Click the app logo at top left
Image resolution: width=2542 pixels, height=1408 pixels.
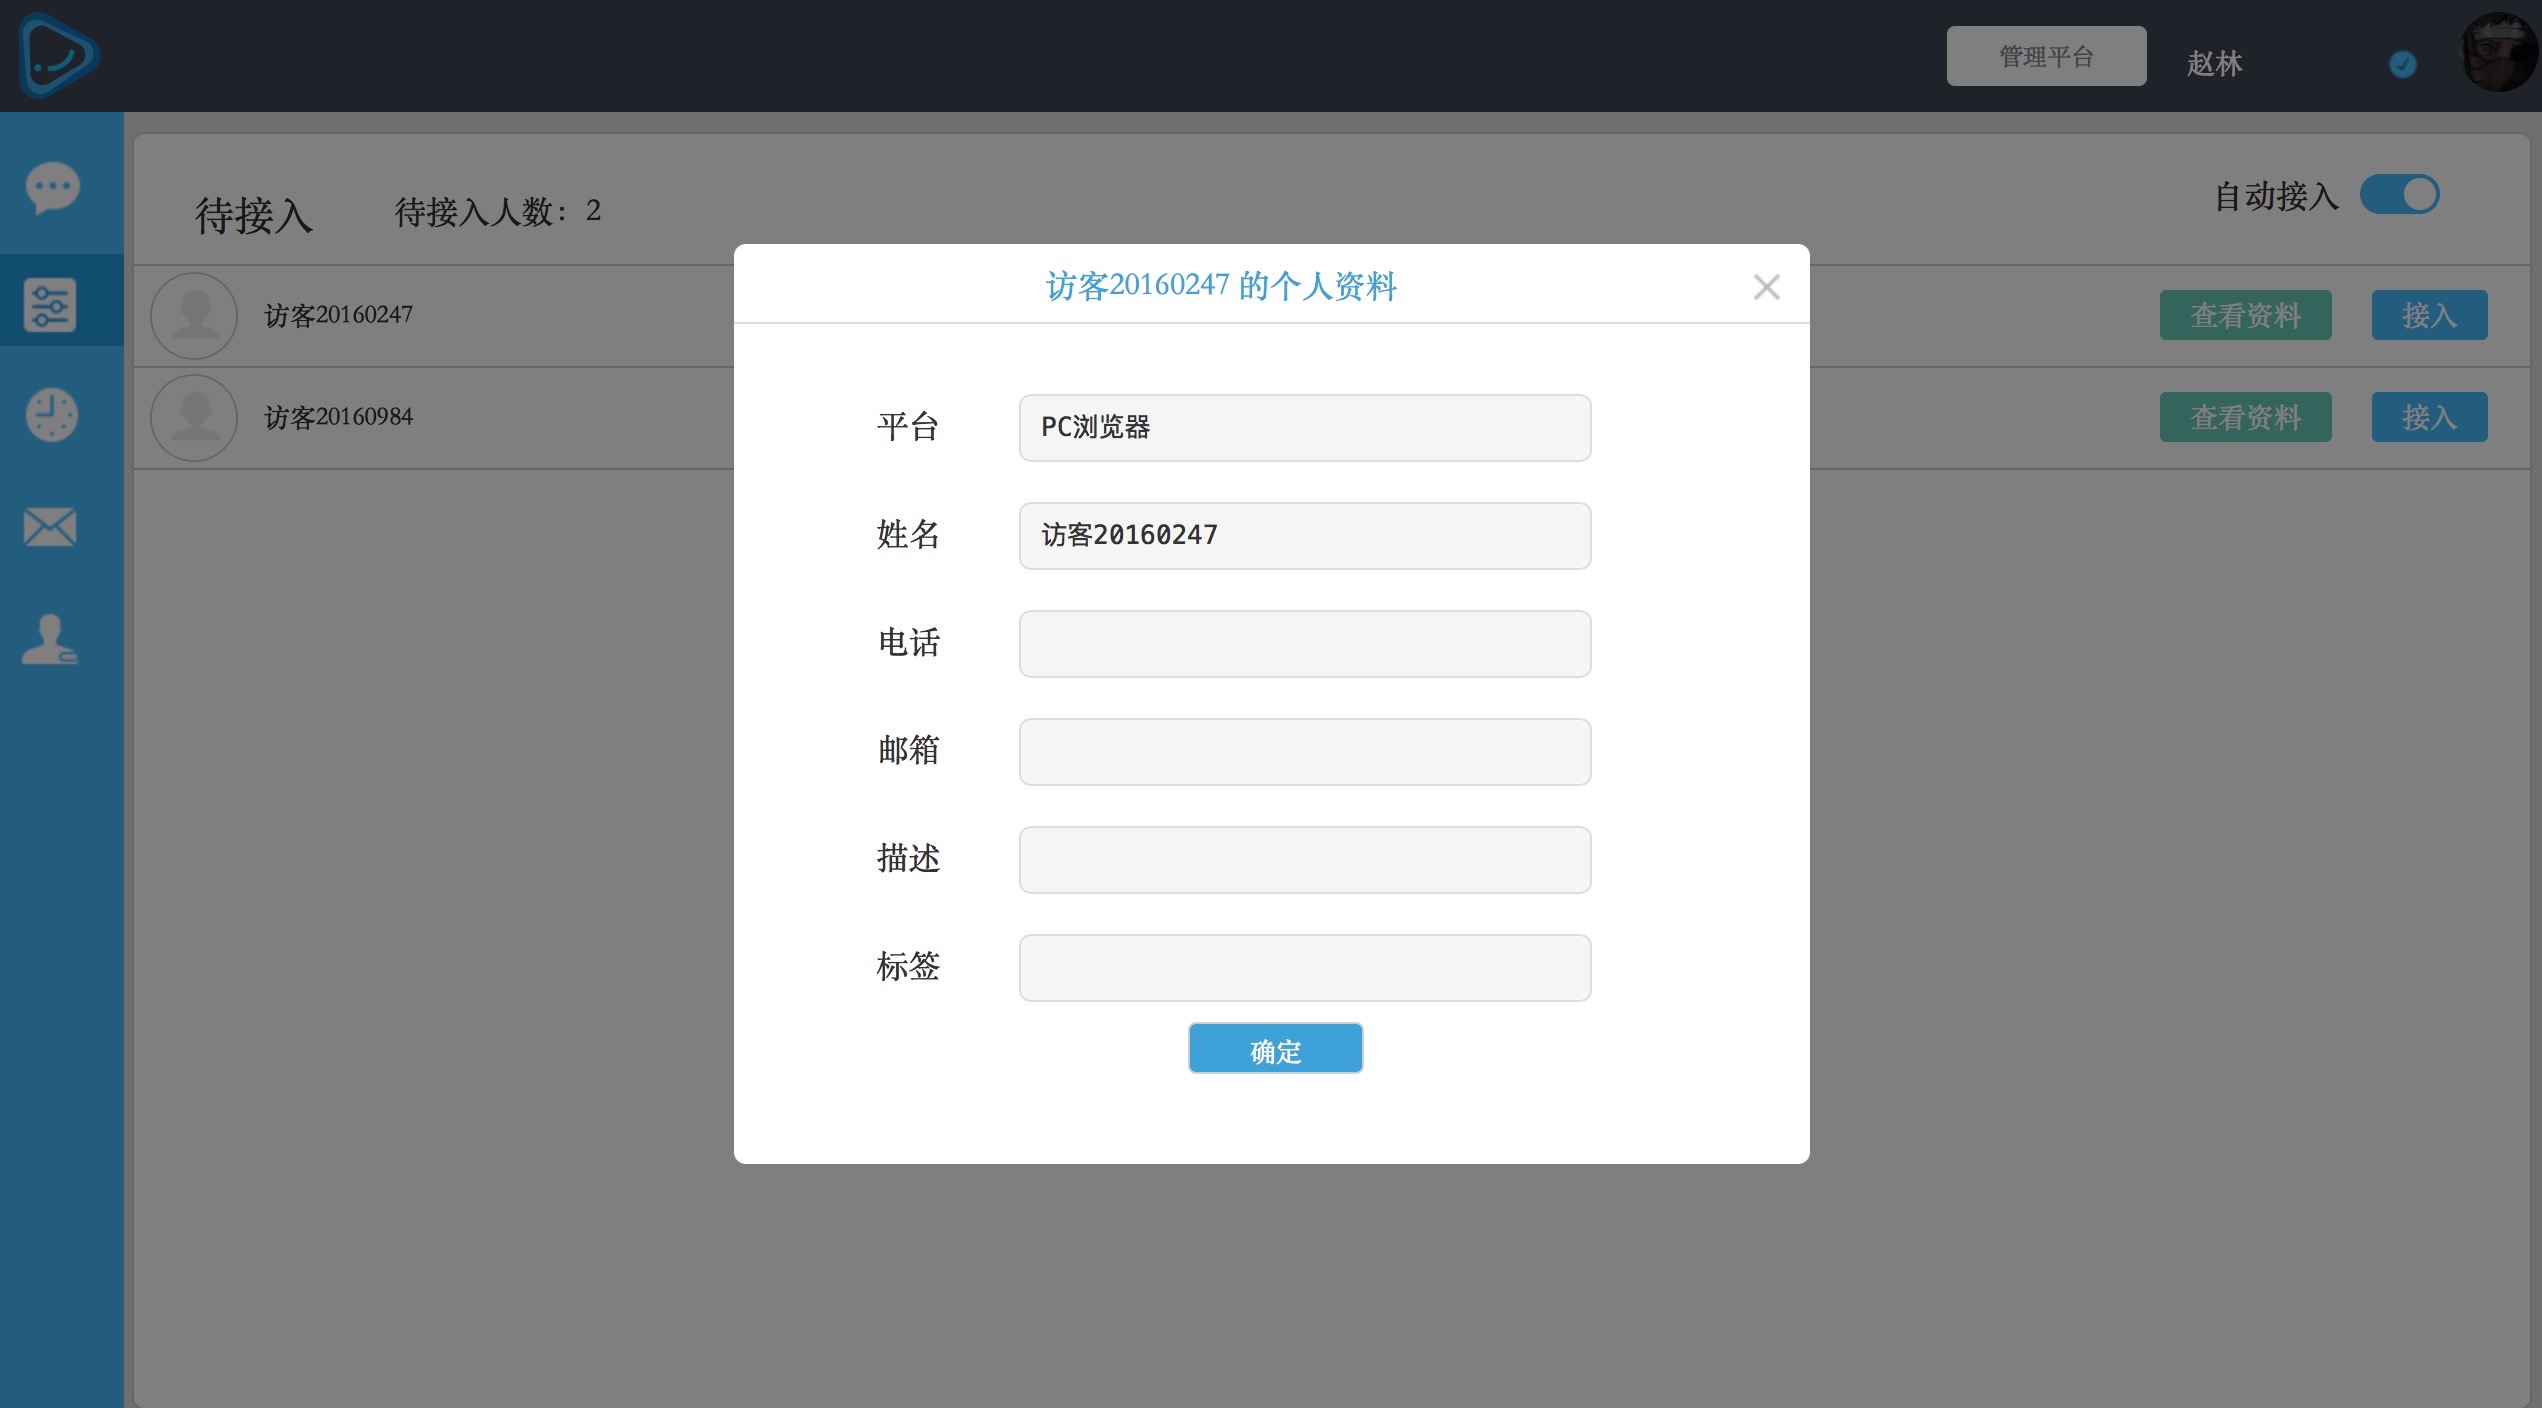coord(58,55)
